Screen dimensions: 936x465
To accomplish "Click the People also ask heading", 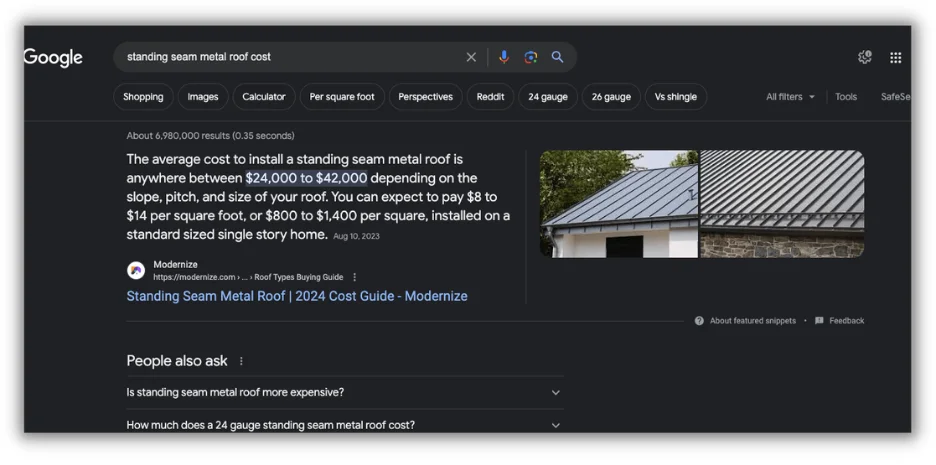I will pyautogui.click(x=177, y=361).
